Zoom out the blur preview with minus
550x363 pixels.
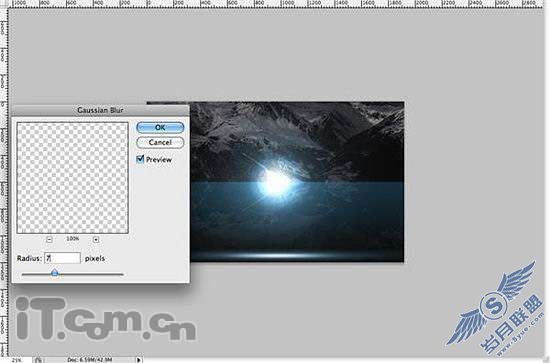point(49,240)
